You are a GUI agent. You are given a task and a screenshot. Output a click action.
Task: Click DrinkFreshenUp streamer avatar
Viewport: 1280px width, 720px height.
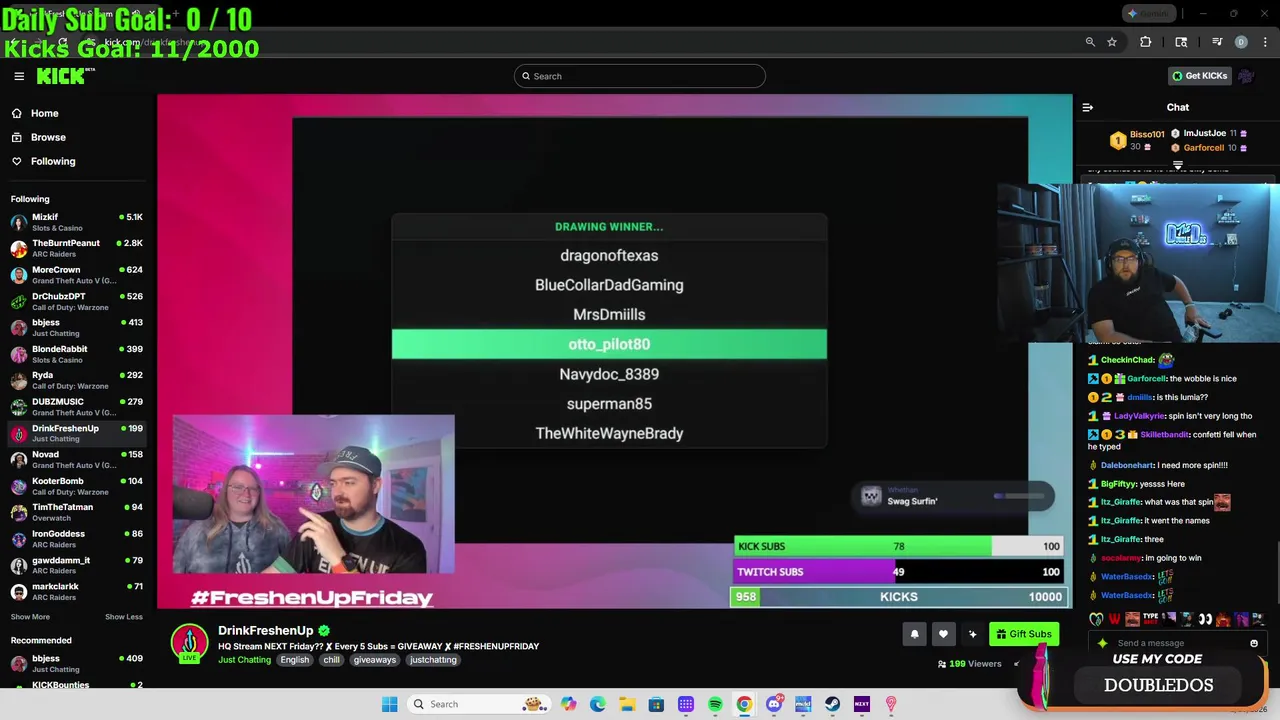point(189,643)
